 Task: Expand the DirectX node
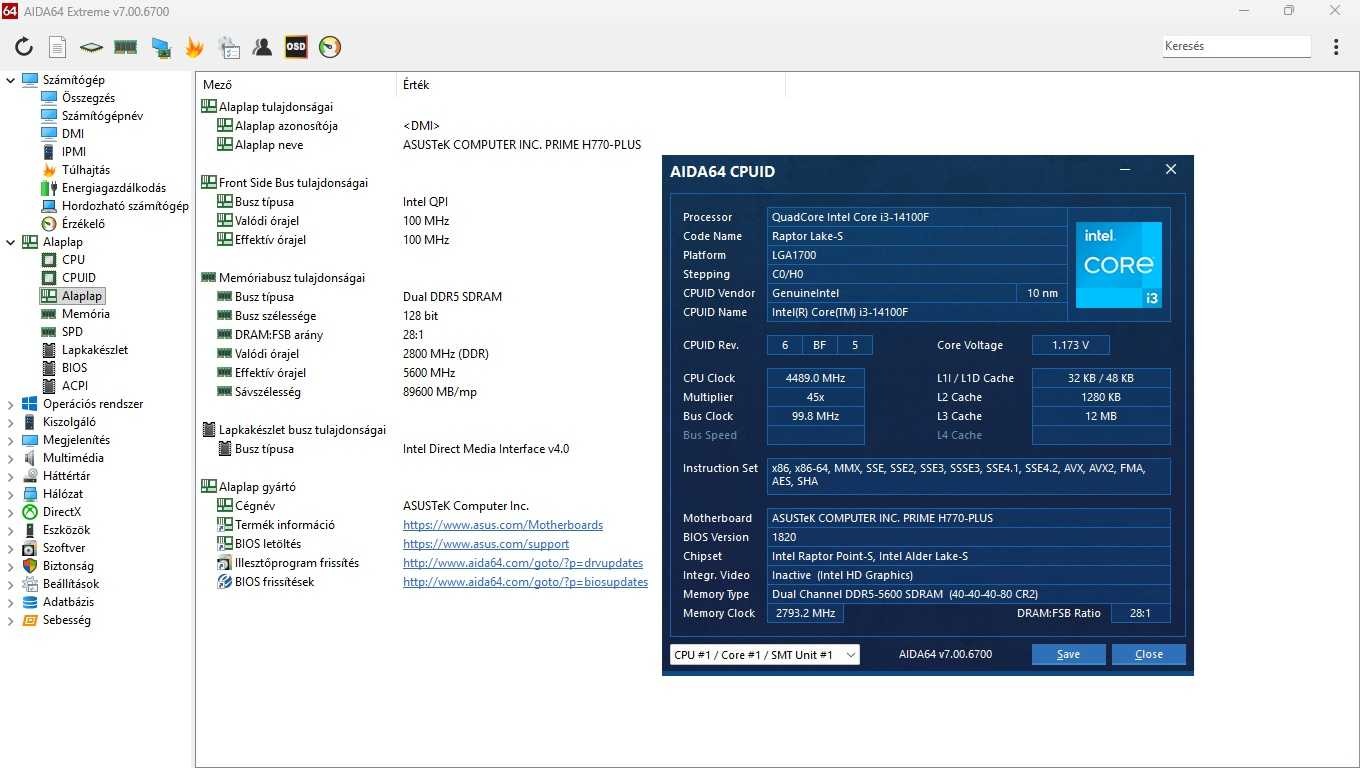pyautogui.click(x=11, y=512)
